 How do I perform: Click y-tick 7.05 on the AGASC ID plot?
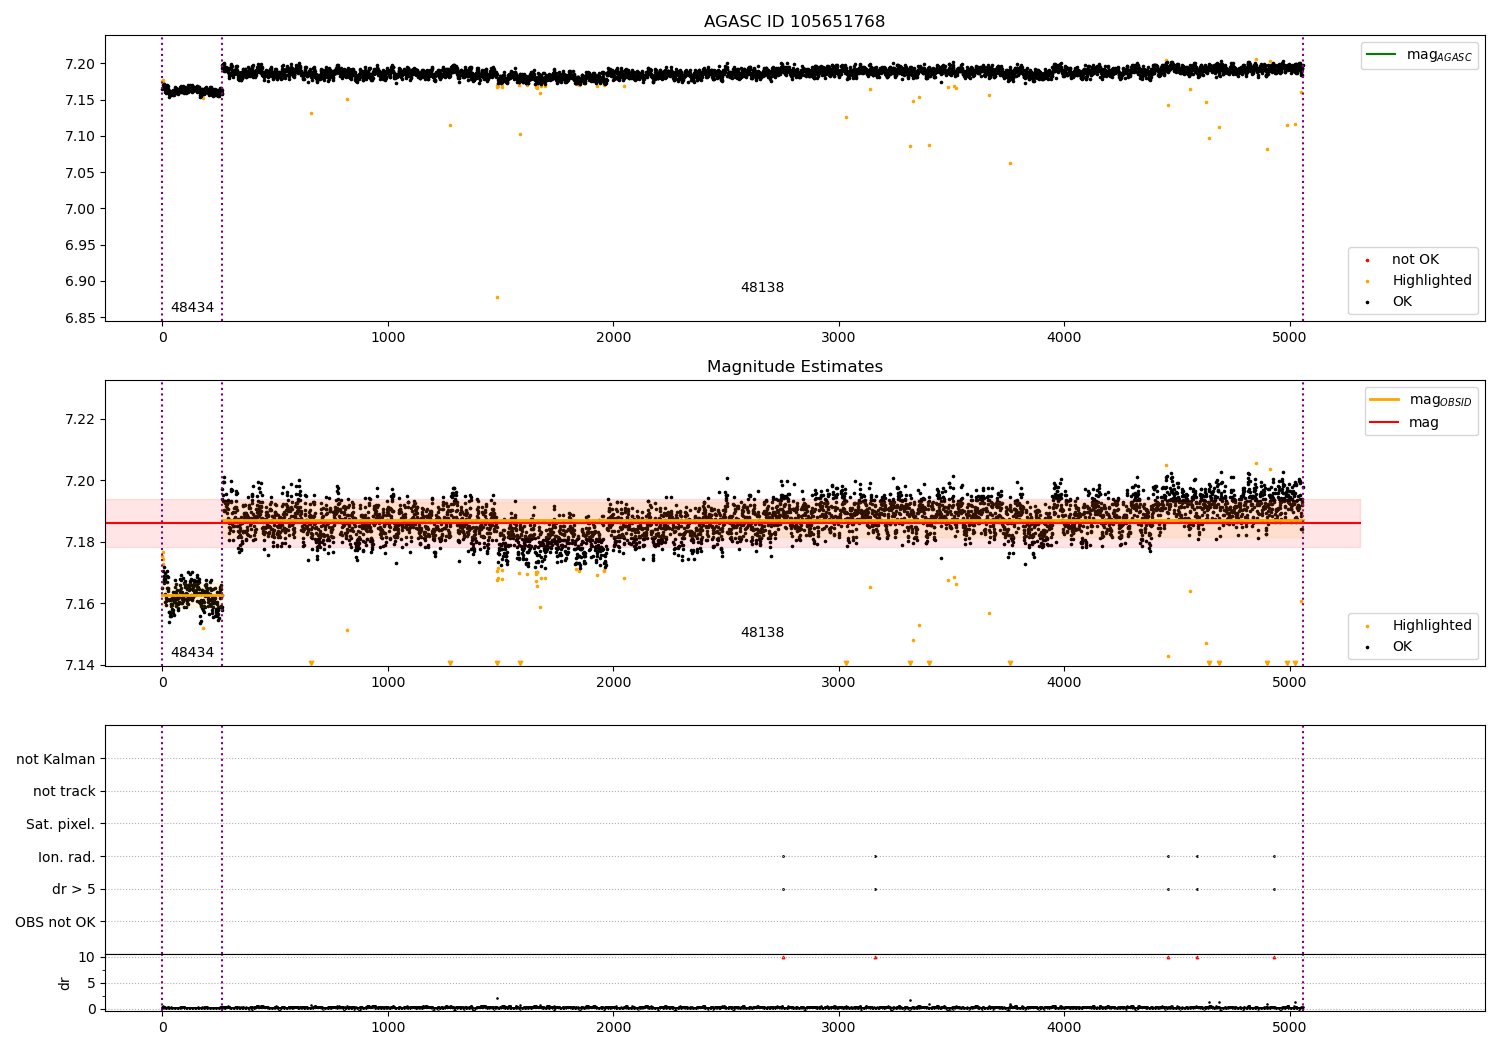(x=81, y=173)
